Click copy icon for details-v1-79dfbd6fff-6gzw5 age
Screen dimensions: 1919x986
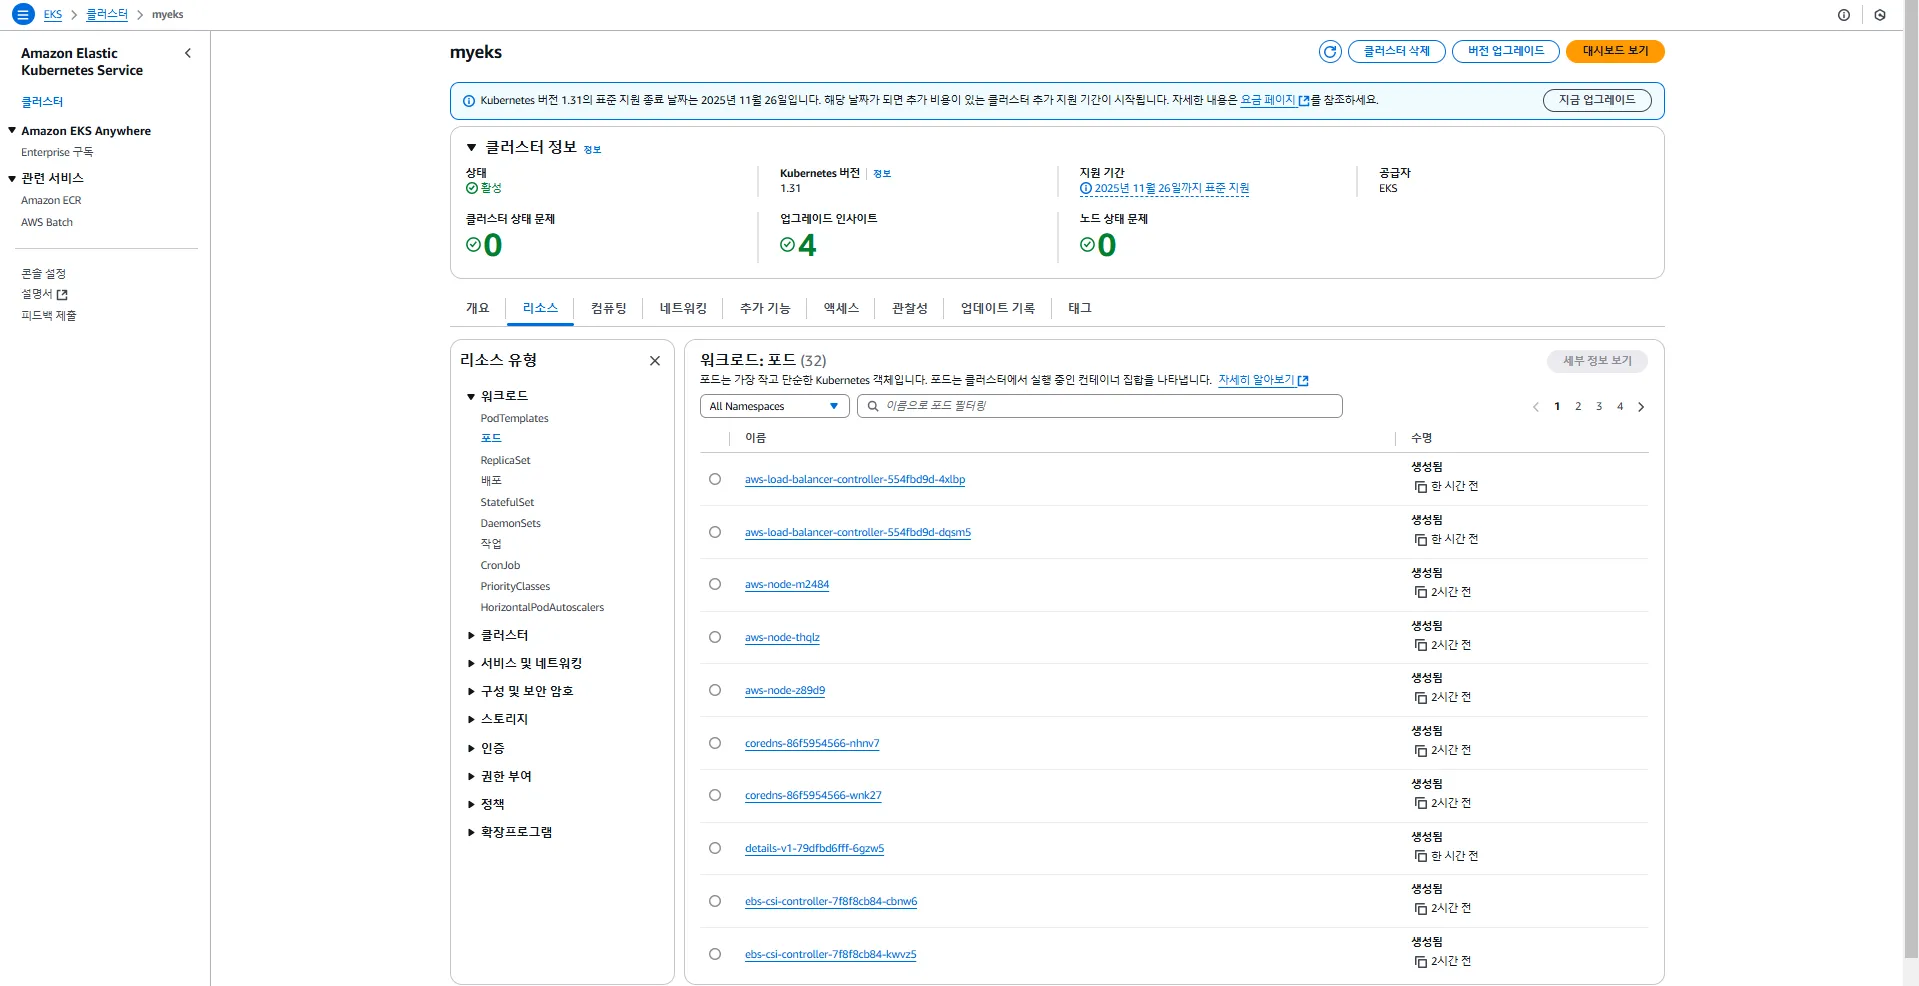(x=1420, y=856)
